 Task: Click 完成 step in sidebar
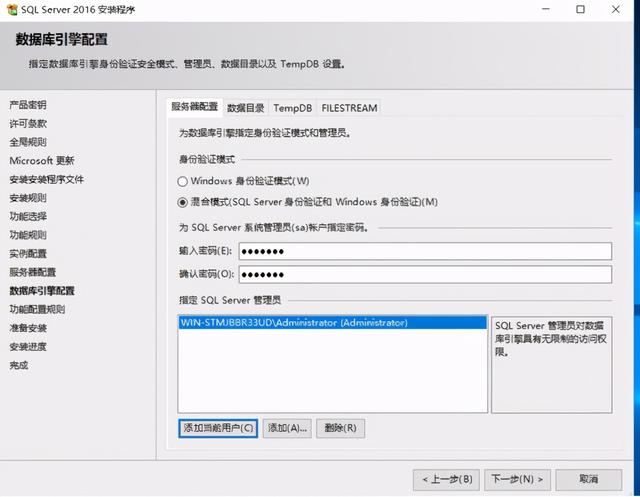(19, 365)
